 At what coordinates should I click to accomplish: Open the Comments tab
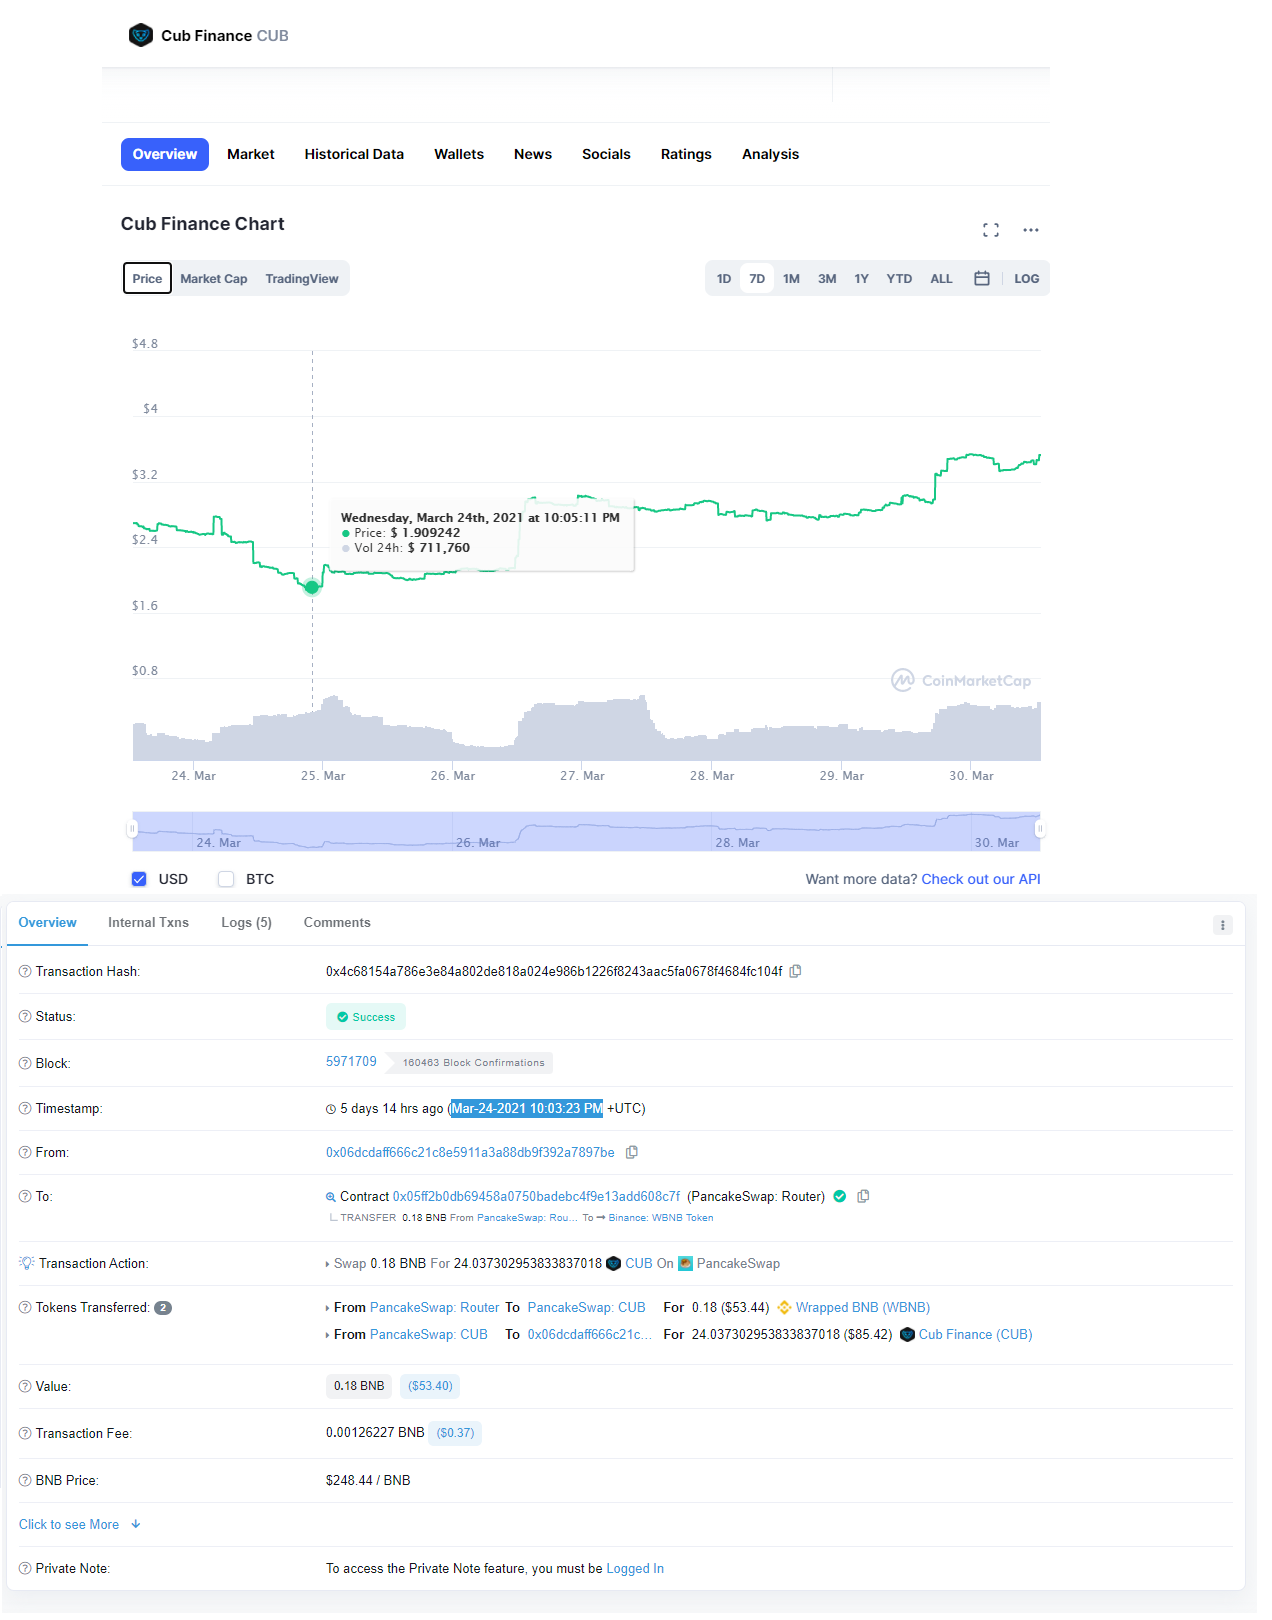point(337,922)
